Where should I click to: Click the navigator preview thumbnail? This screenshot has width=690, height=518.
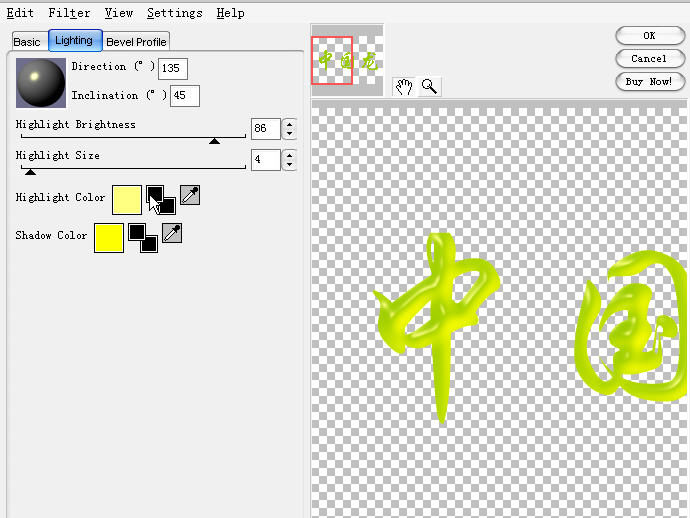click(x=347, y=60)
